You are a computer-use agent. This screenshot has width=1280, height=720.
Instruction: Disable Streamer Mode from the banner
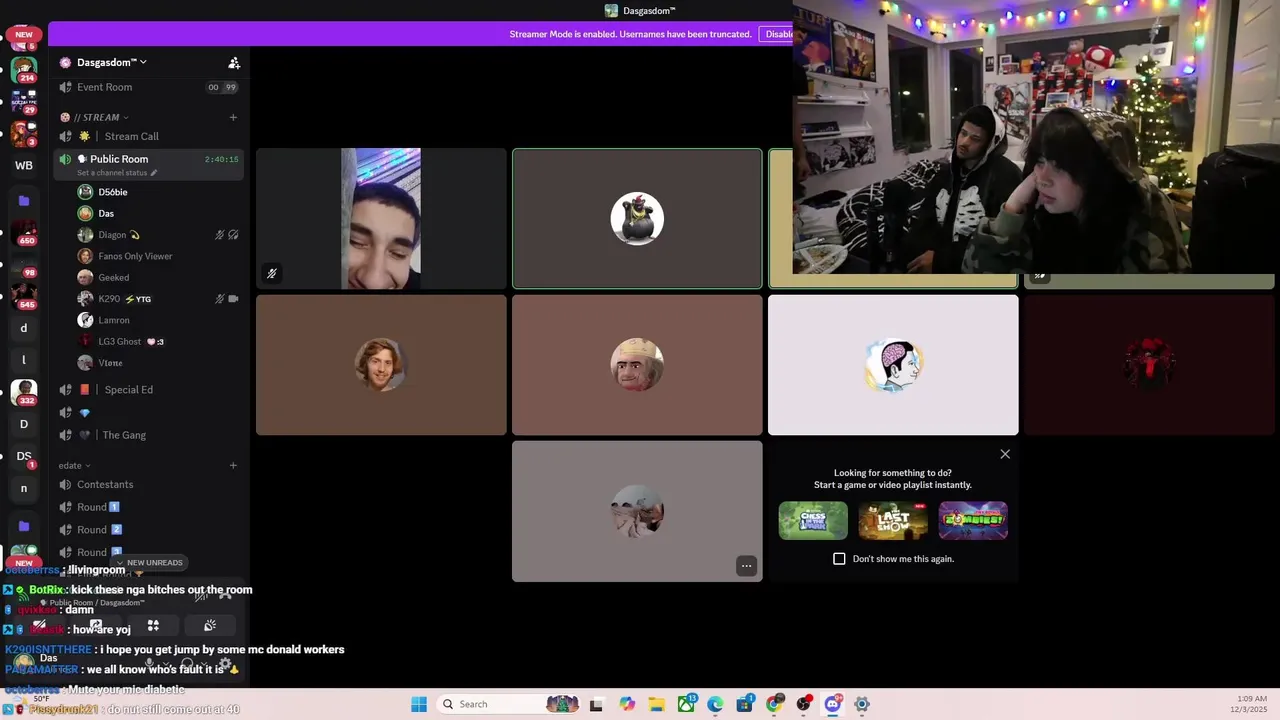click(777, 34)
